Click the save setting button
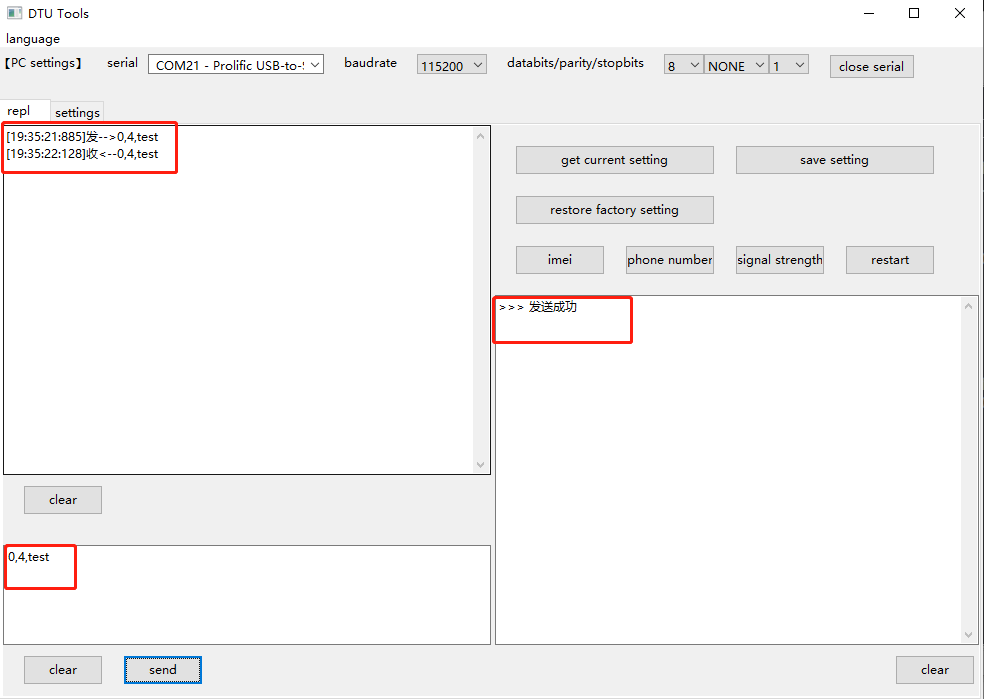Viewport: 984px width, 699px height. click(834, 160)
